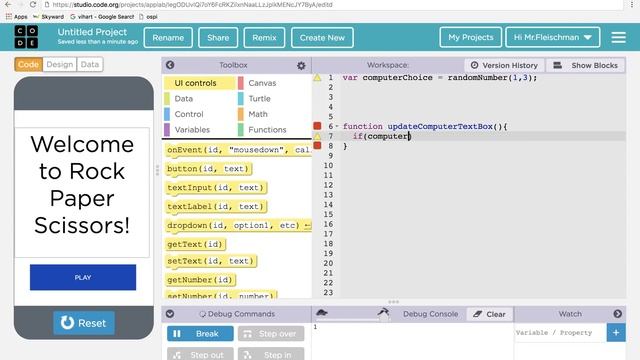Screen dimensions: 640x360
Task: Open Toolbox settings gear
Action: tap(301, 65)
